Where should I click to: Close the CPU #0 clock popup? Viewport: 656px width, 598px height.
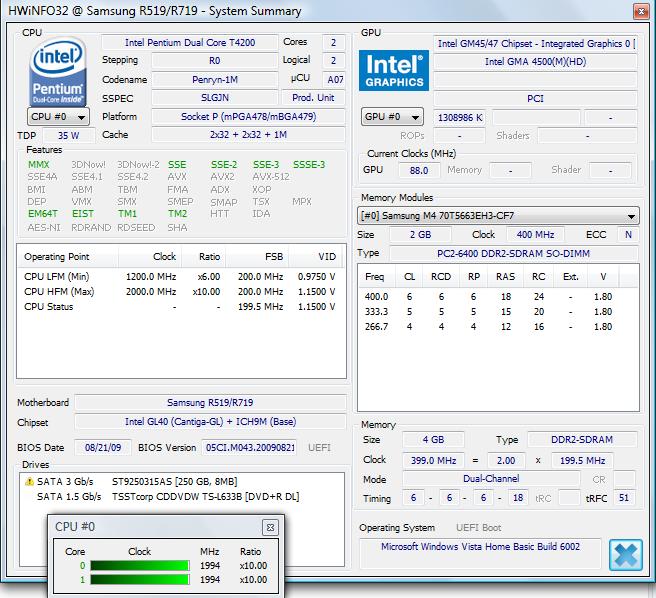pos(270,527)
